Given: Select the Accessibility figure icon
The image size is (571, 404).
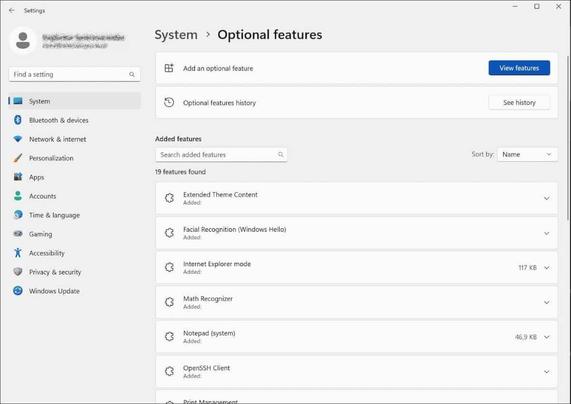Looking at the screenshot, I should coord(18,252).
